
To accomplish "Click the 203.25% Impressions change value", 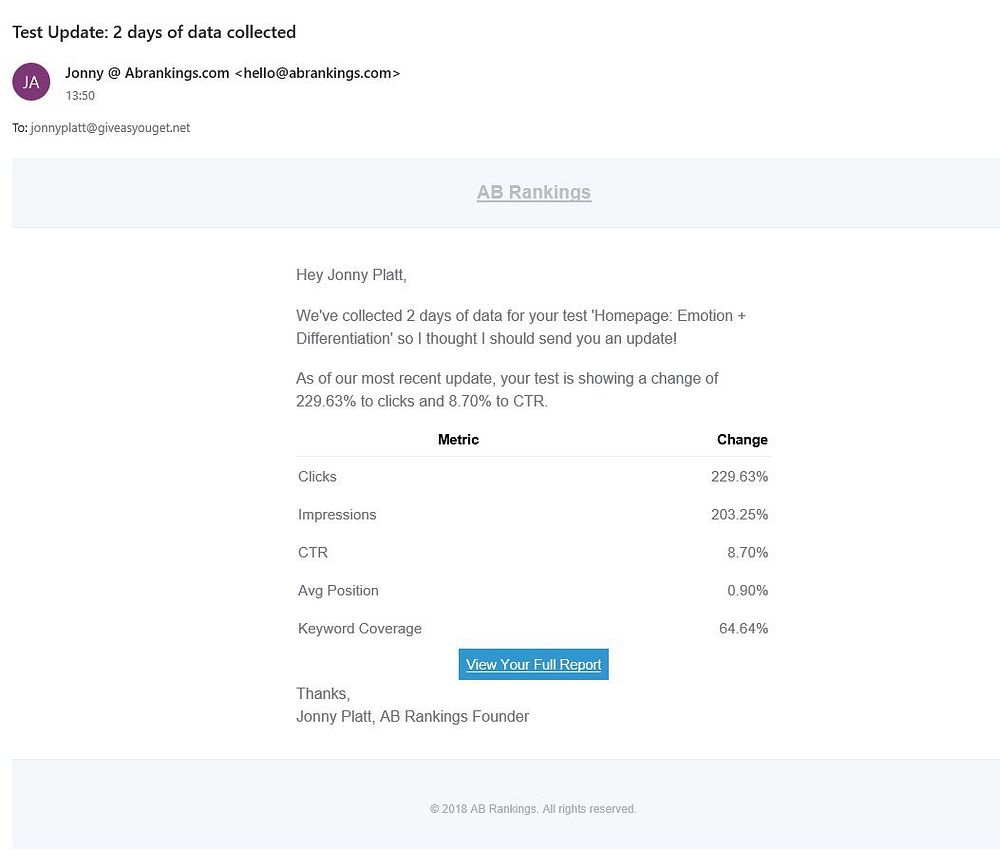I will 739,515.
